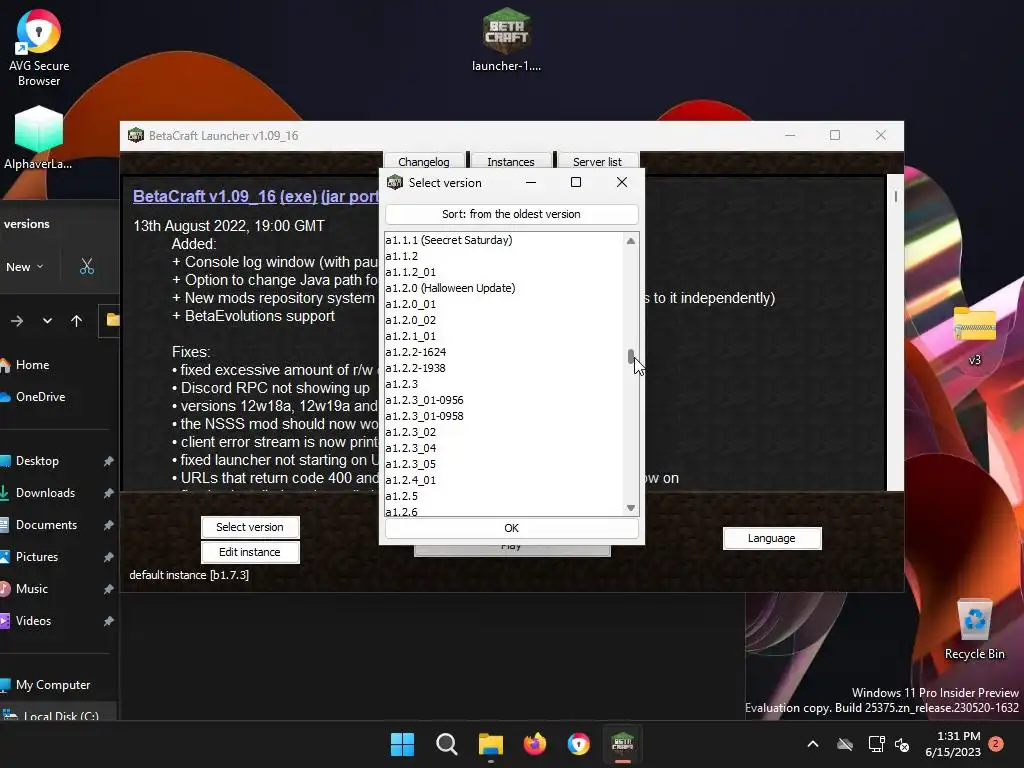Image resolution: width=1024 pixels, height=768 pixels.
Task: Switch to the BetaCraft taskbar icon
Action: [x=622, y=744]
